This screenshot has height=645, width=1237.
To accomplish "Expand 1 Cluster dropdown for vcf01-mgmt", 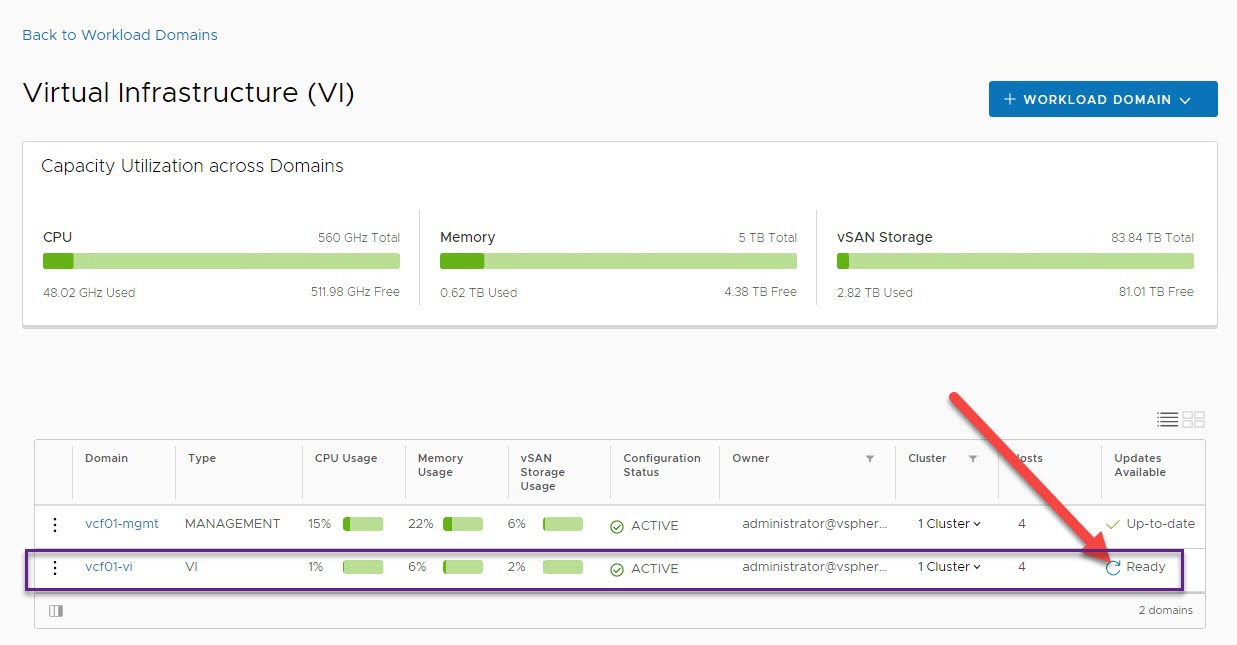I will coord(949,524).
